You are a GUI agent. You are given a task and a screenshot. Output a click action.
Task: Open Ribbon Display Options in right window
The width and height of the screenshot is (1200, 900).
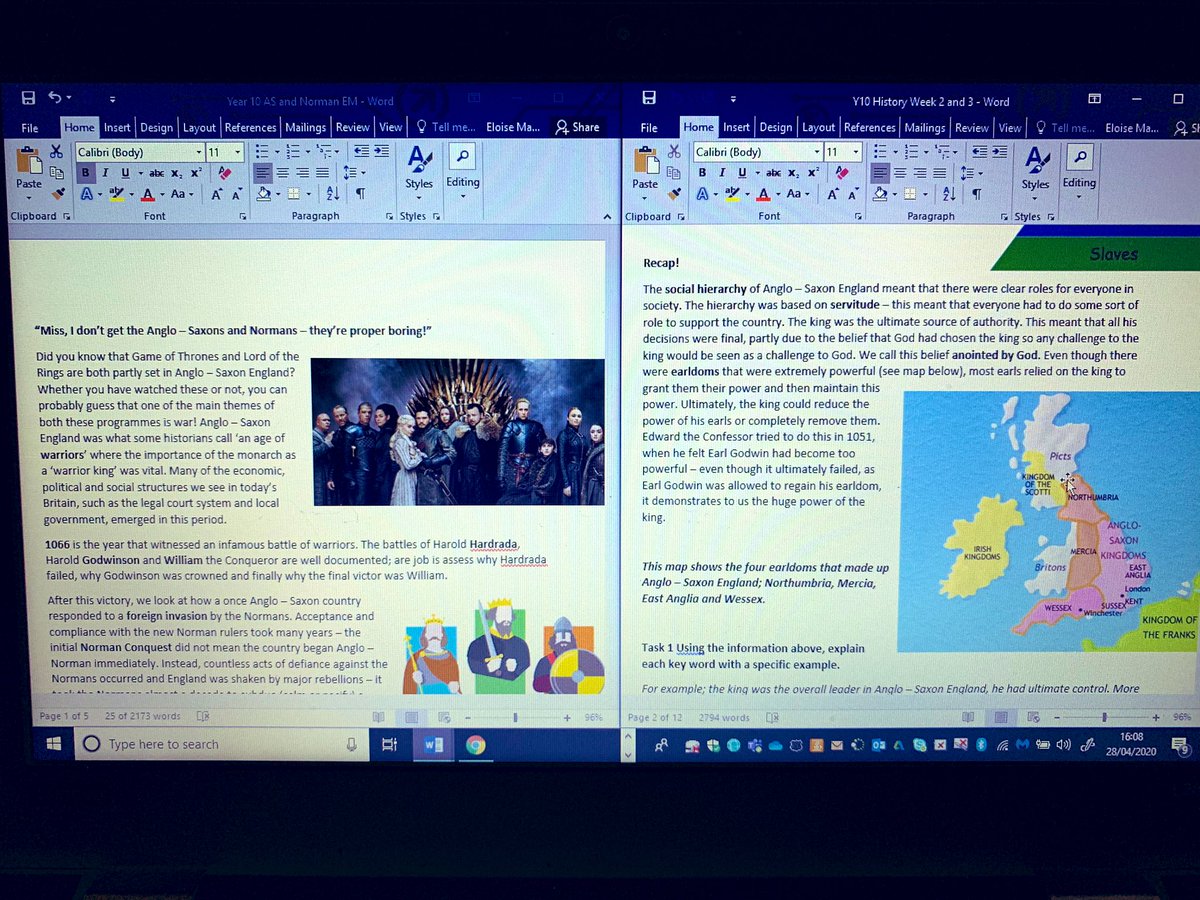point(1095,98)
